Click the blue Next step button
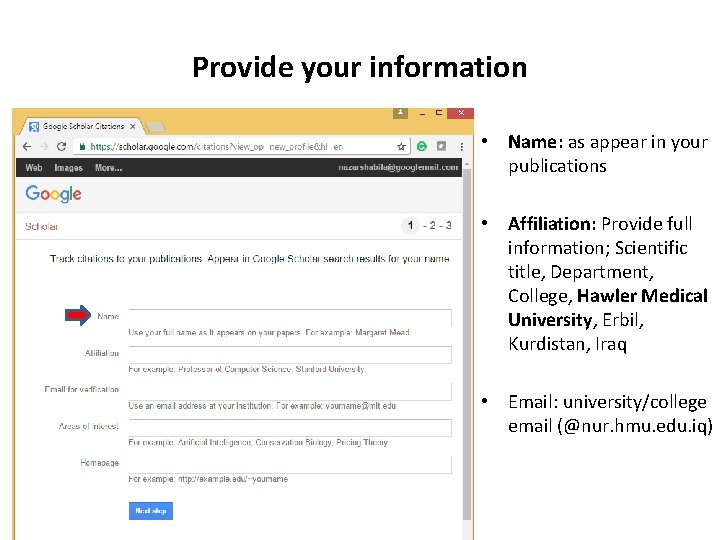Viewport: 720px width, 540px height. point(151,511)
